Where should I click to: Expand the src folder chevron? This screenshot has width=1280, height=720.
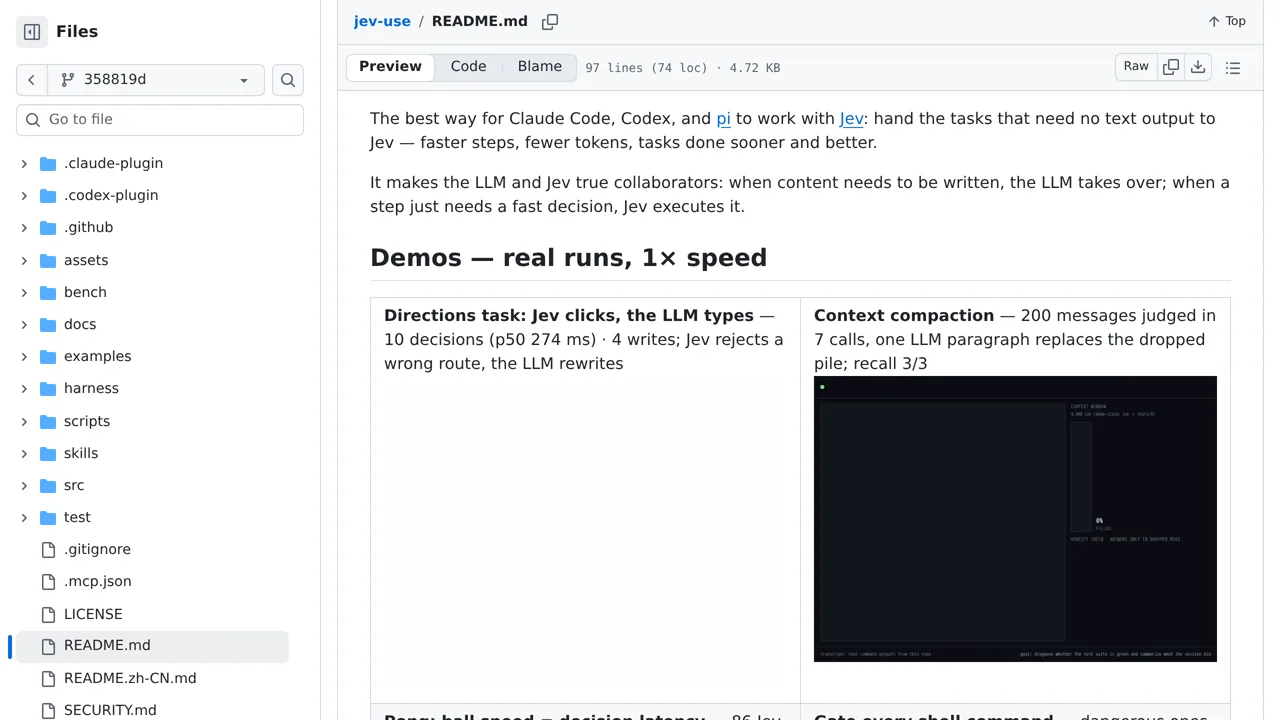(x=24, y=485)
